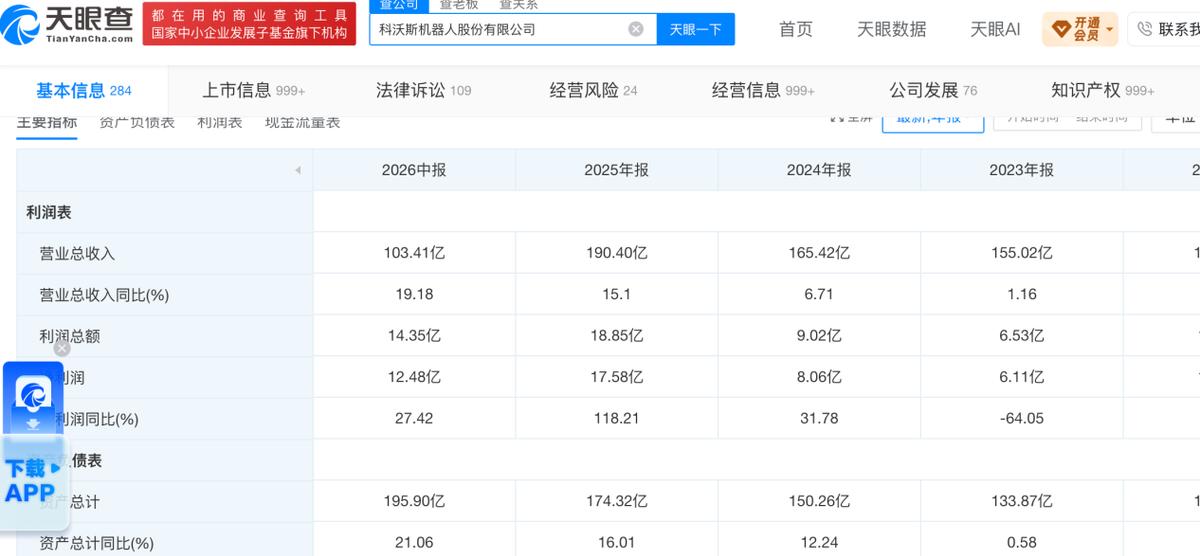The image size is (1200, 556).
Task: Click the 2025年报 column header
Action: [x=616, y=170]
